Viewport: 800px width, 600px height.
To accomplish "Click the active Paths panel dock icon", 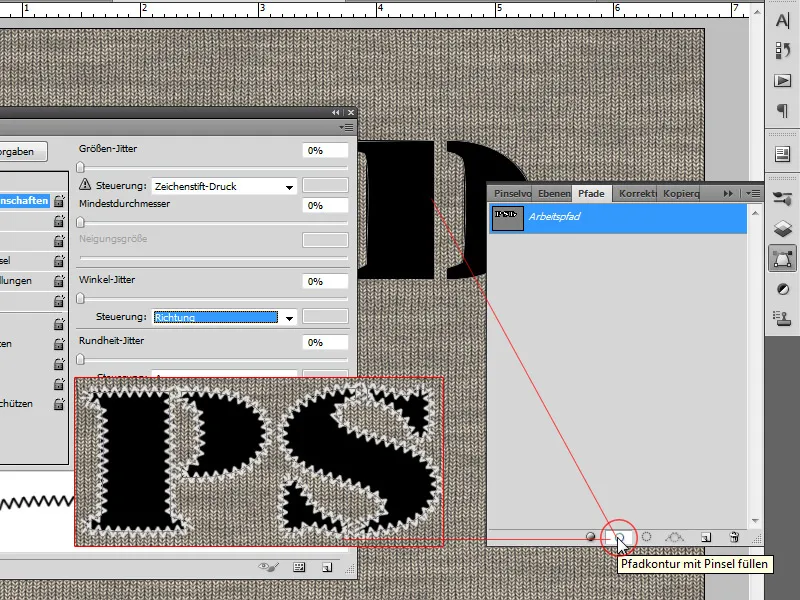I will pos(782,259).
